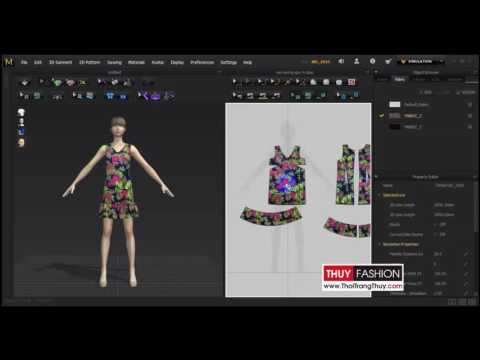Click the pink-red square icon in 2D toolbar

pos(351,82)
